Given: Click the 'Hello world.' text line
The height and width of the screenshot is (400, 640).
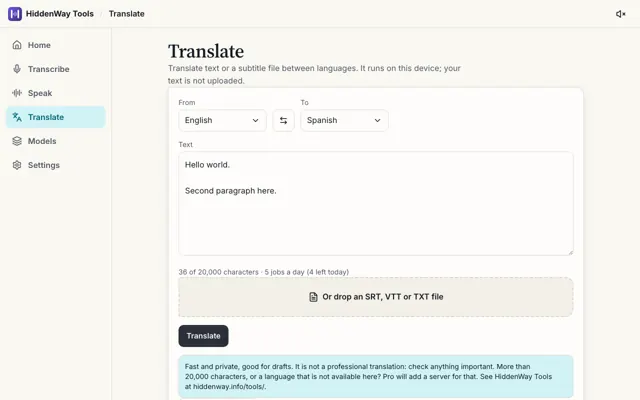Looking at the screenshot, I should [x=207, y=165].
